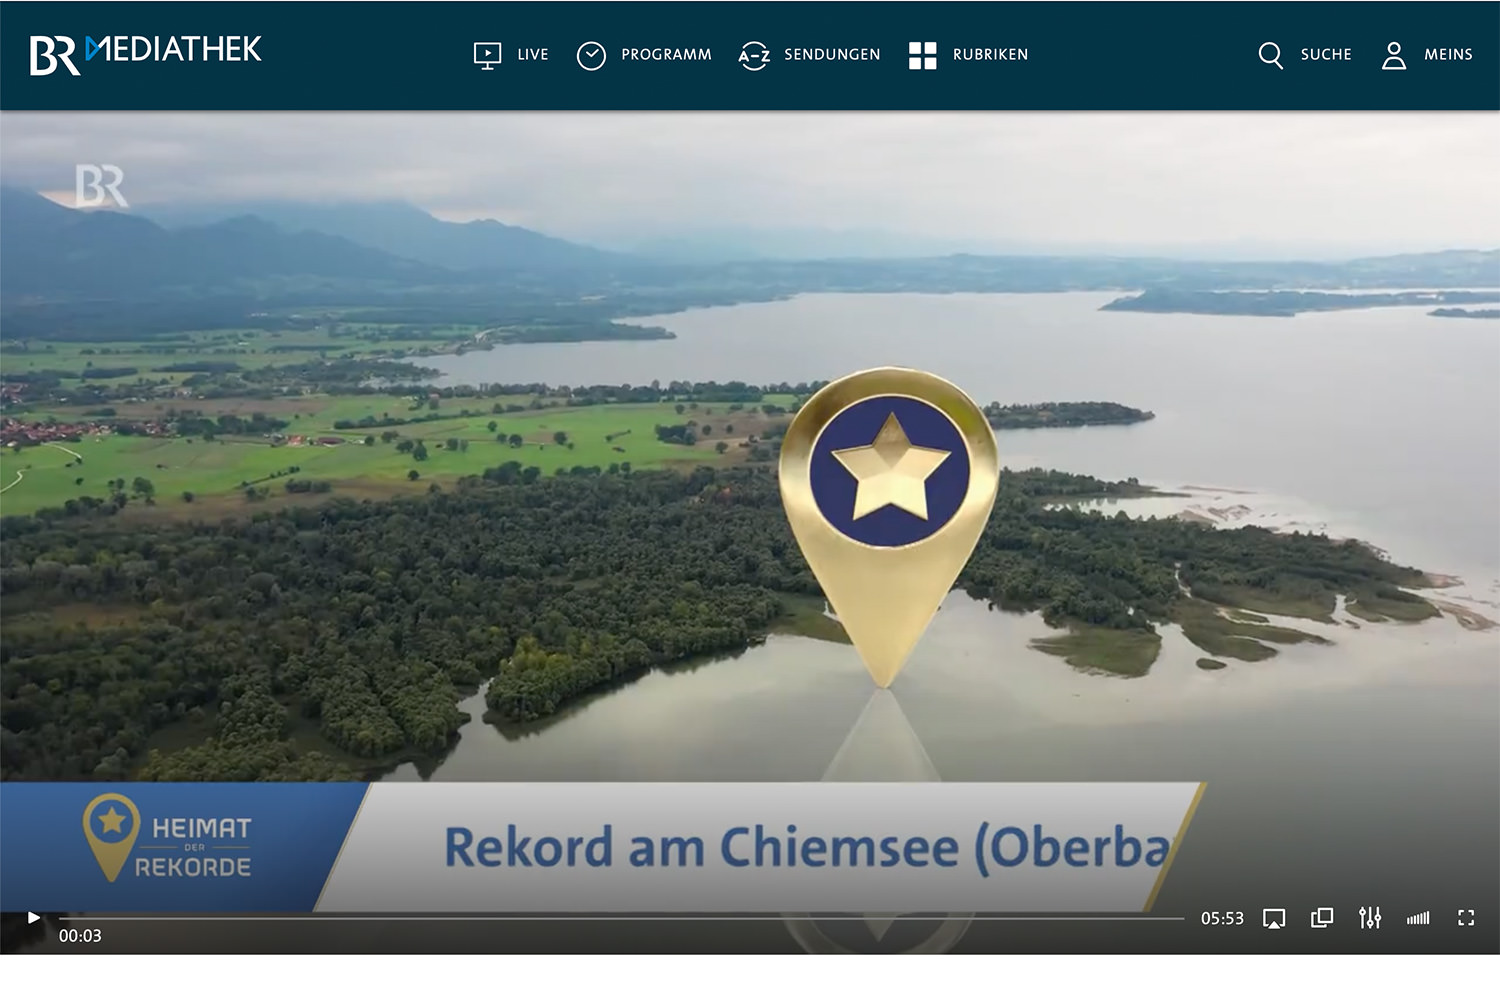The height and width of the screenshot is (1000, 1500).
Task: Open picture-in-picture window icon
Action: [1322, 918]
